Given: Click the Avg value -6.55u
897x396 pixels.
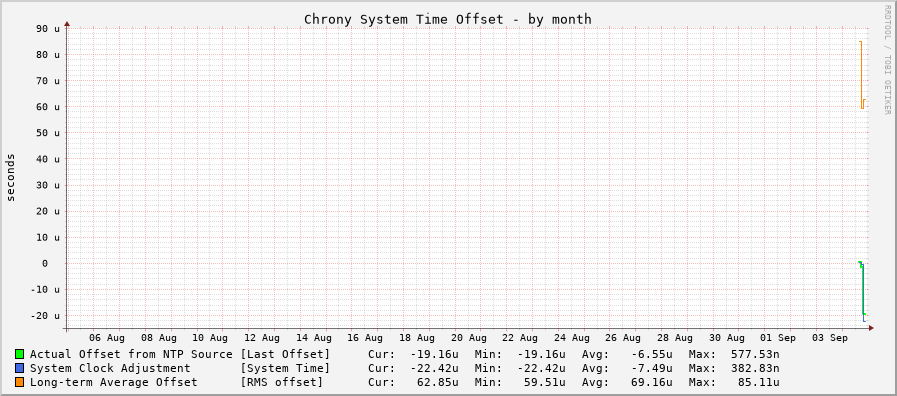Looking at the screenshot, I should click(652, 354).
